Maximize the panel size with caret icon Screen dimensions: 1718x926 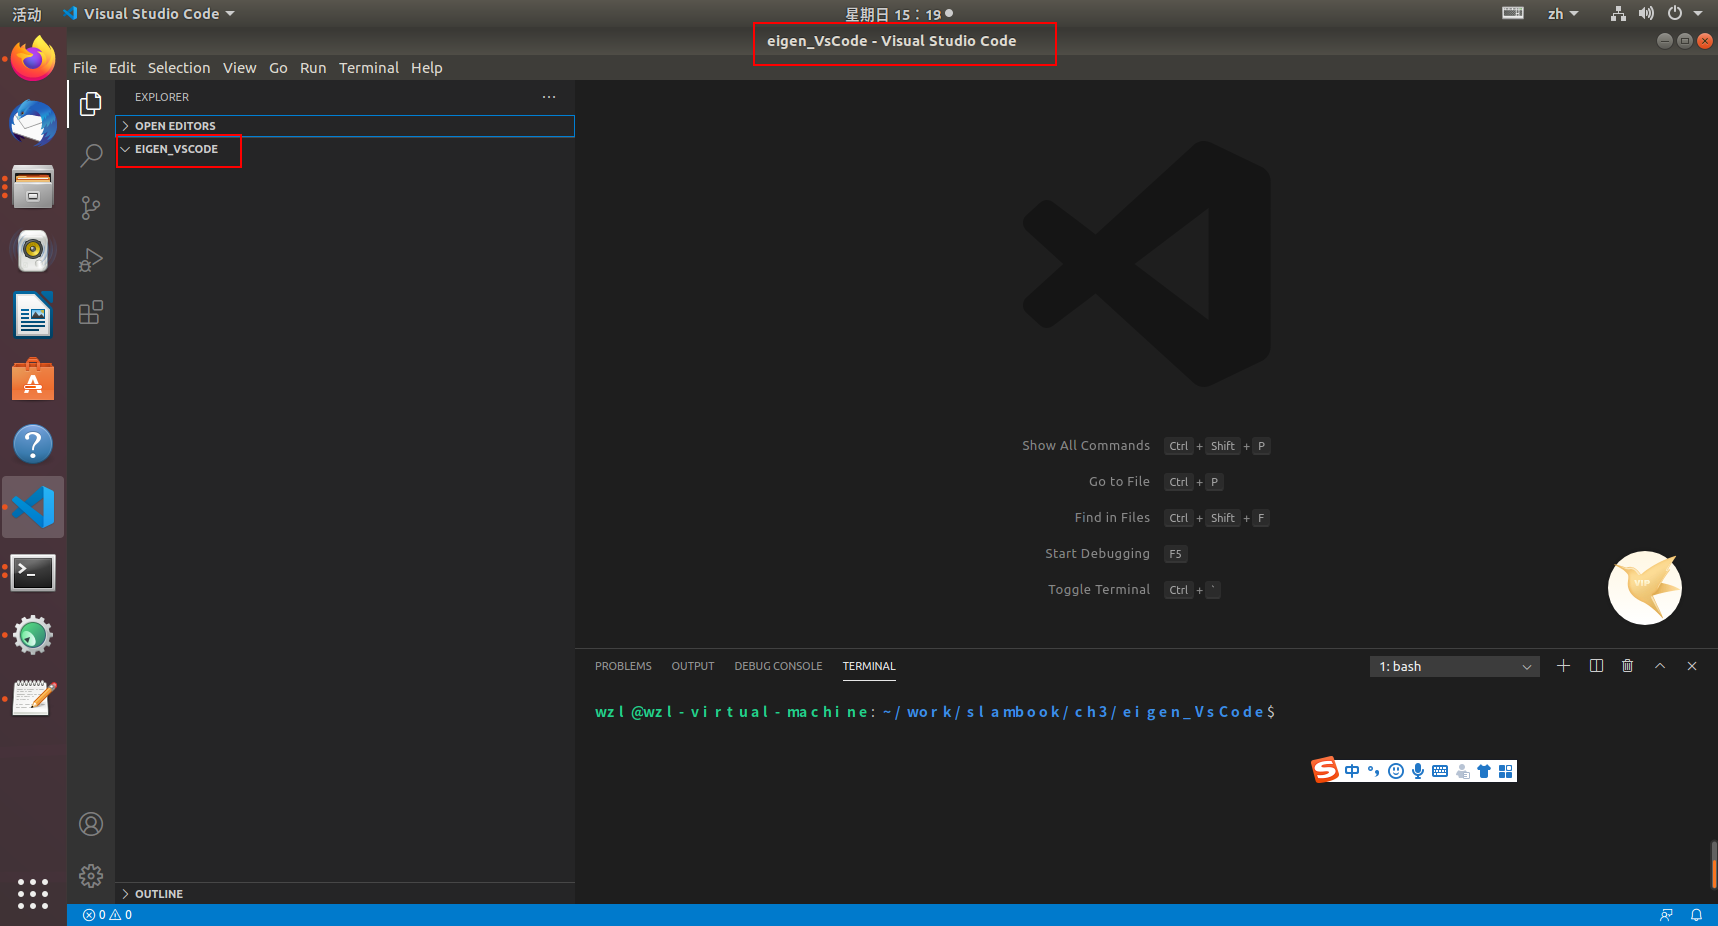click(x=1660, y=666)
